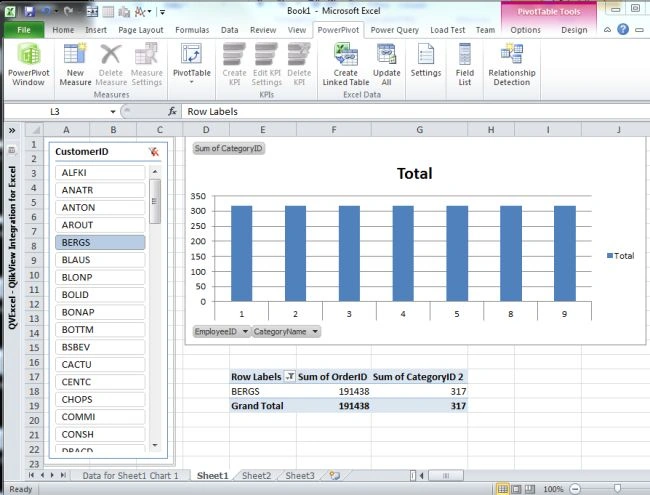Screen dimensions: 650x495
Task: Click the New Measure icon
Action: [75, 64]
